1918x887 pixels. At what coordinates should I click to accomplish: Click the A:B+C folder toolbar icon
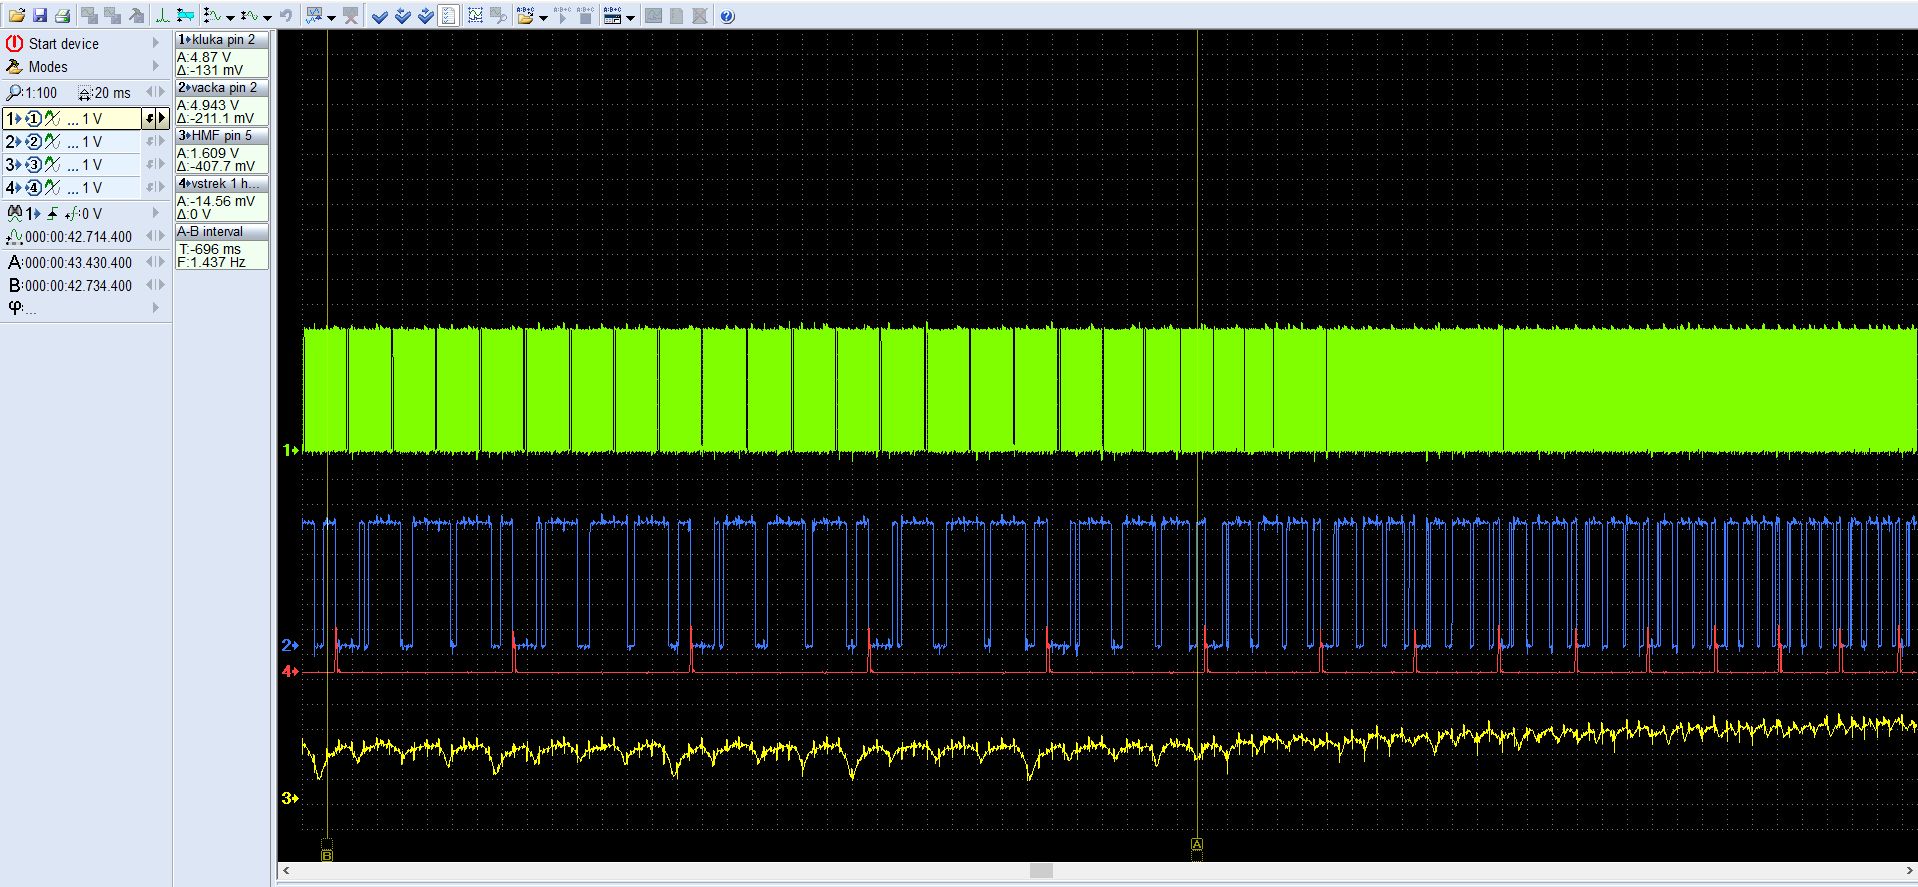pos(525,16)
